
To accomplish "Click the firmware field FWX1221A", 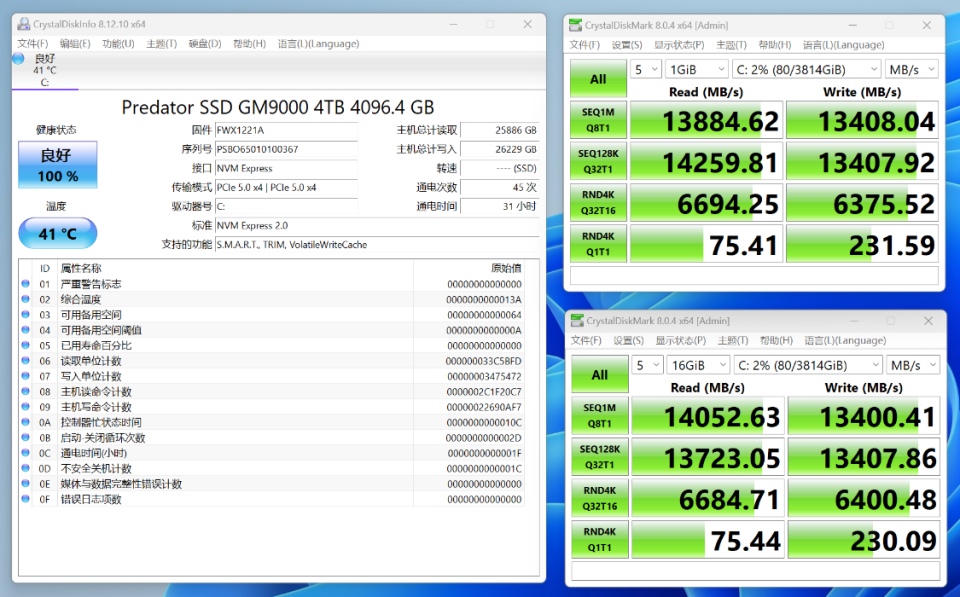I will pos(286,130).
